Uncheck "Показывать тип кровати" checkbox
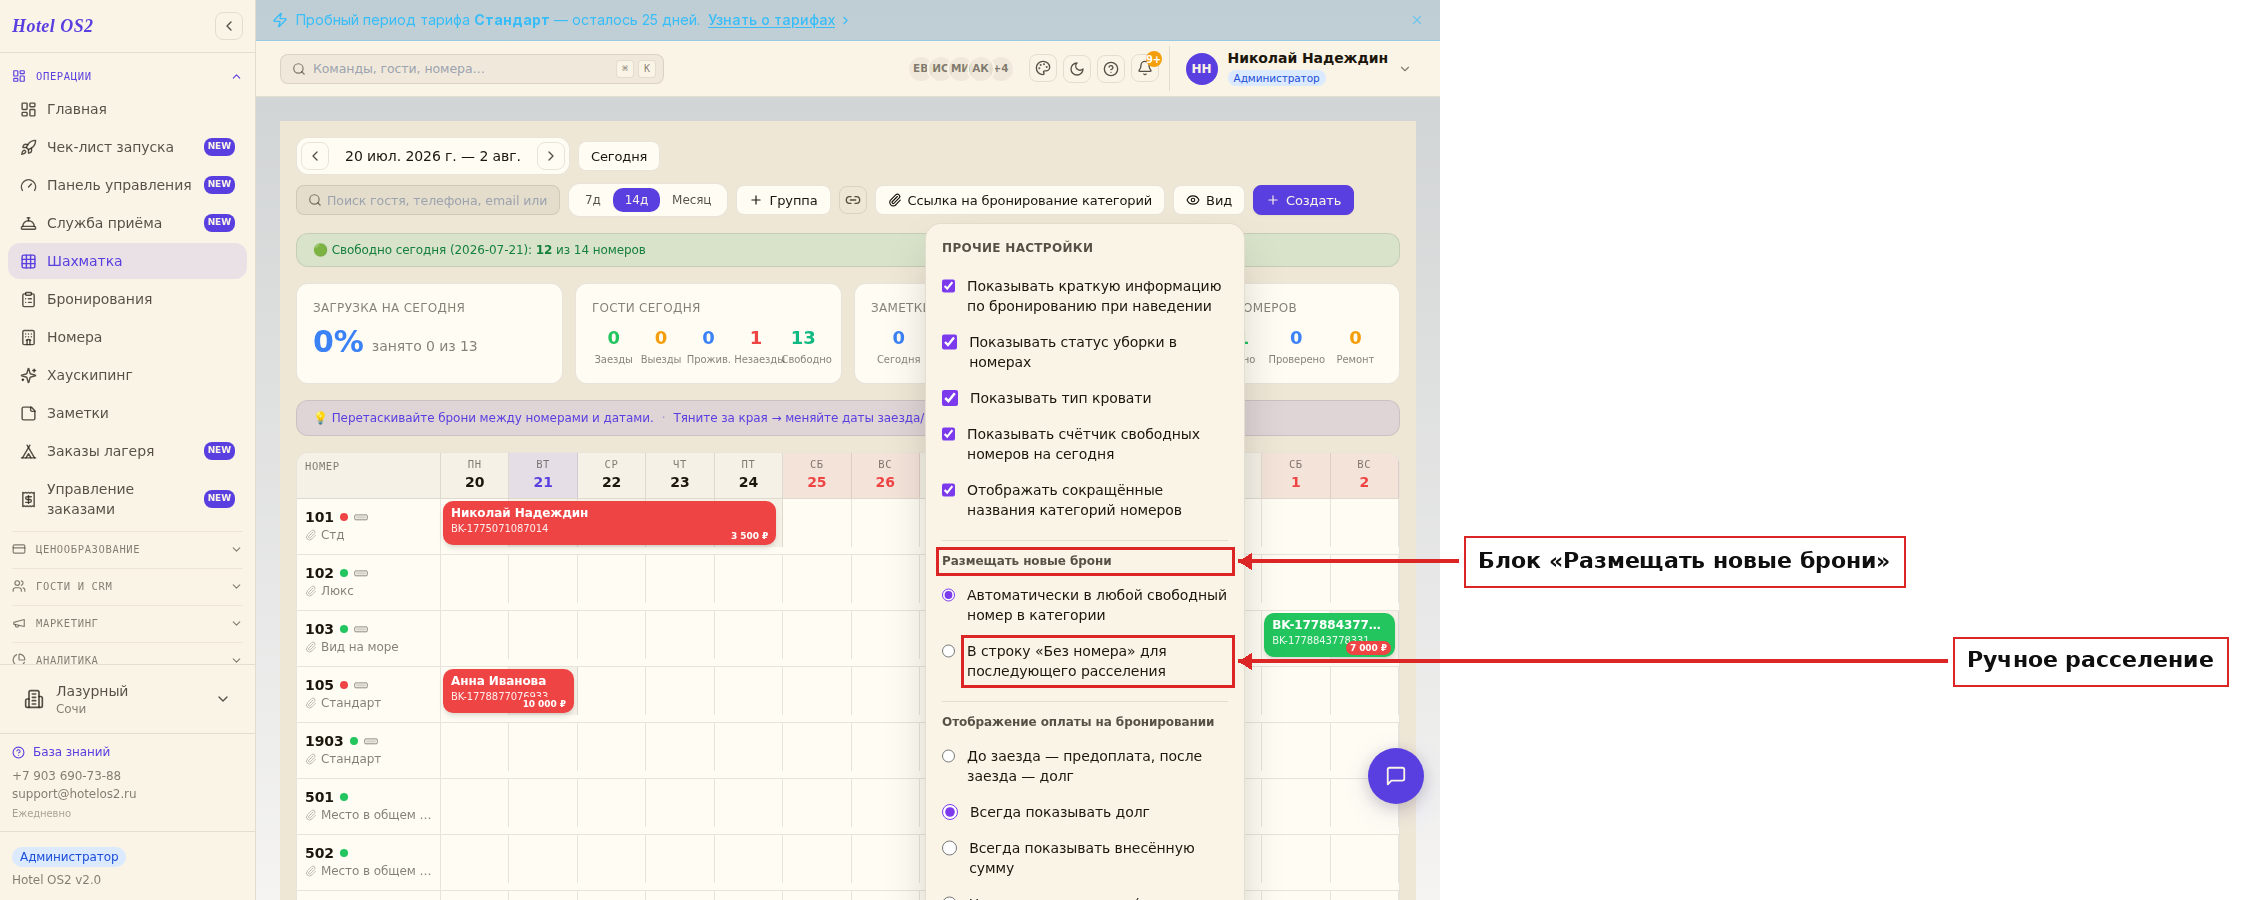2252x900 pixels. (x=950, y=398)
